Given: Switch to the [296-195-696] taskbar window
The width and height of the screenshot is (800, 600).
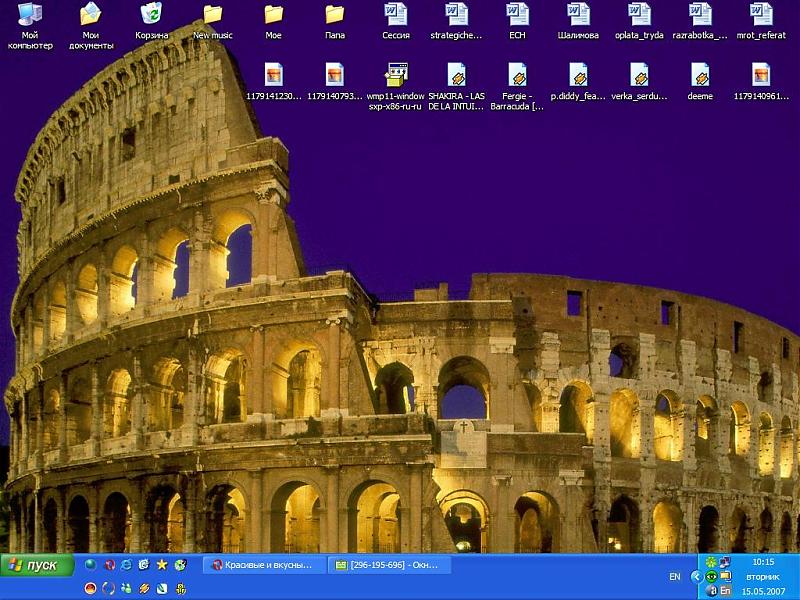Looking at the screenshot, I should [389, 565].
